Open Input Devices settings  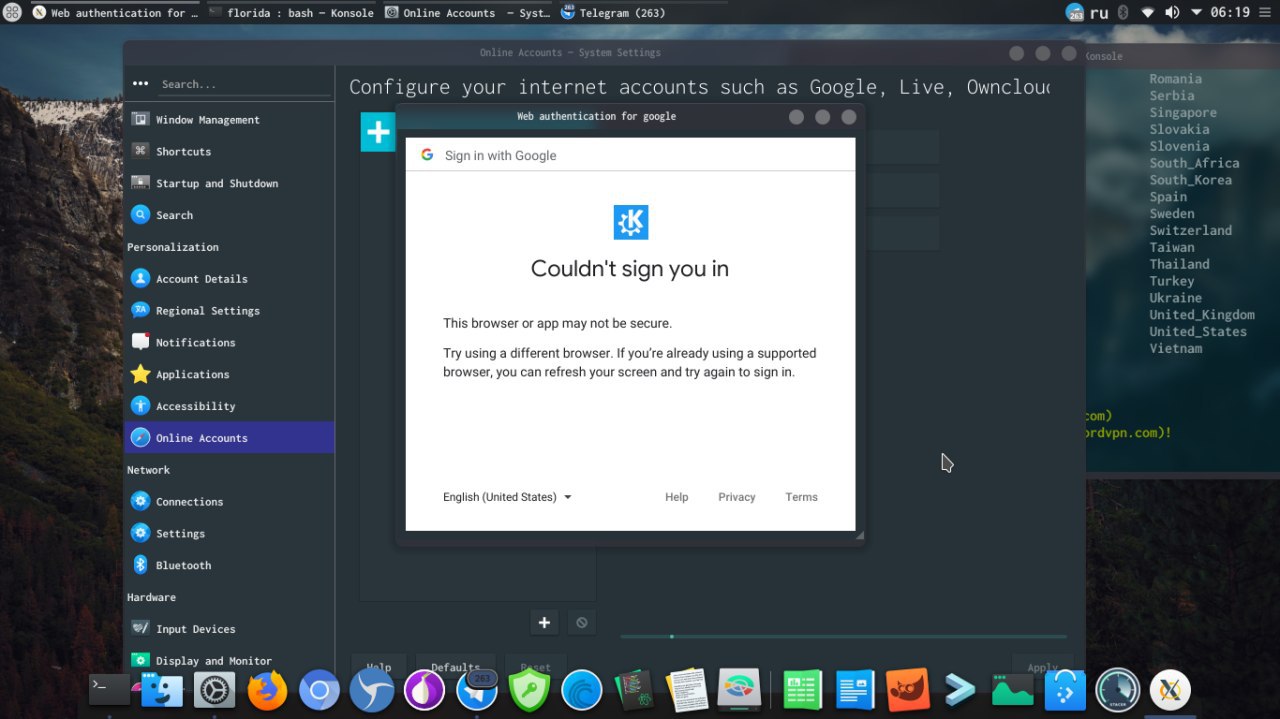(x=229, y=629)
